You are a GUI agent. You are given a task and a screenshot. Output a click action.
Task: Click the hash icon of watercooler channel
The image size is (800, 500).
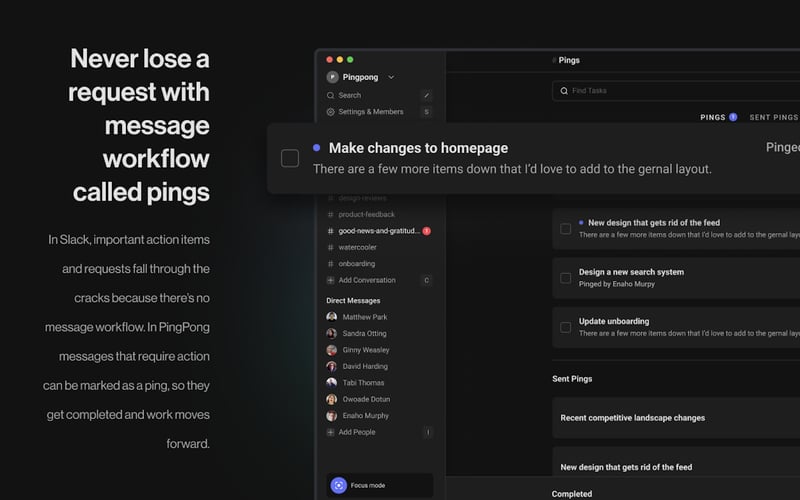(x=330, y=247)
